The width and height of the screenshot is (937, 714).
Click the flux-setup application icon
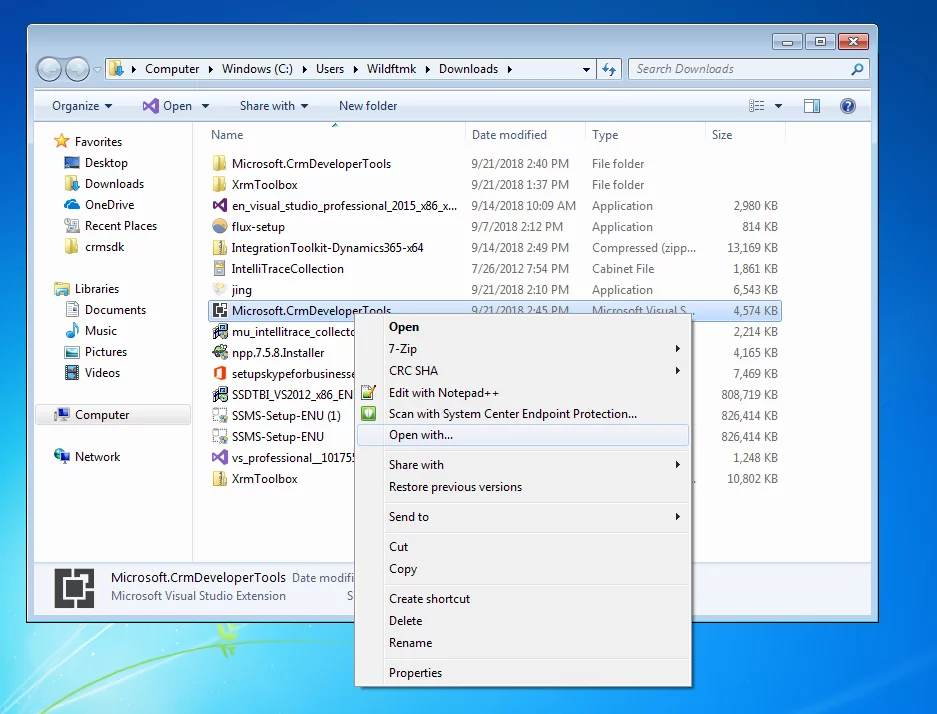pyautogui.click(x=220, y=226)
